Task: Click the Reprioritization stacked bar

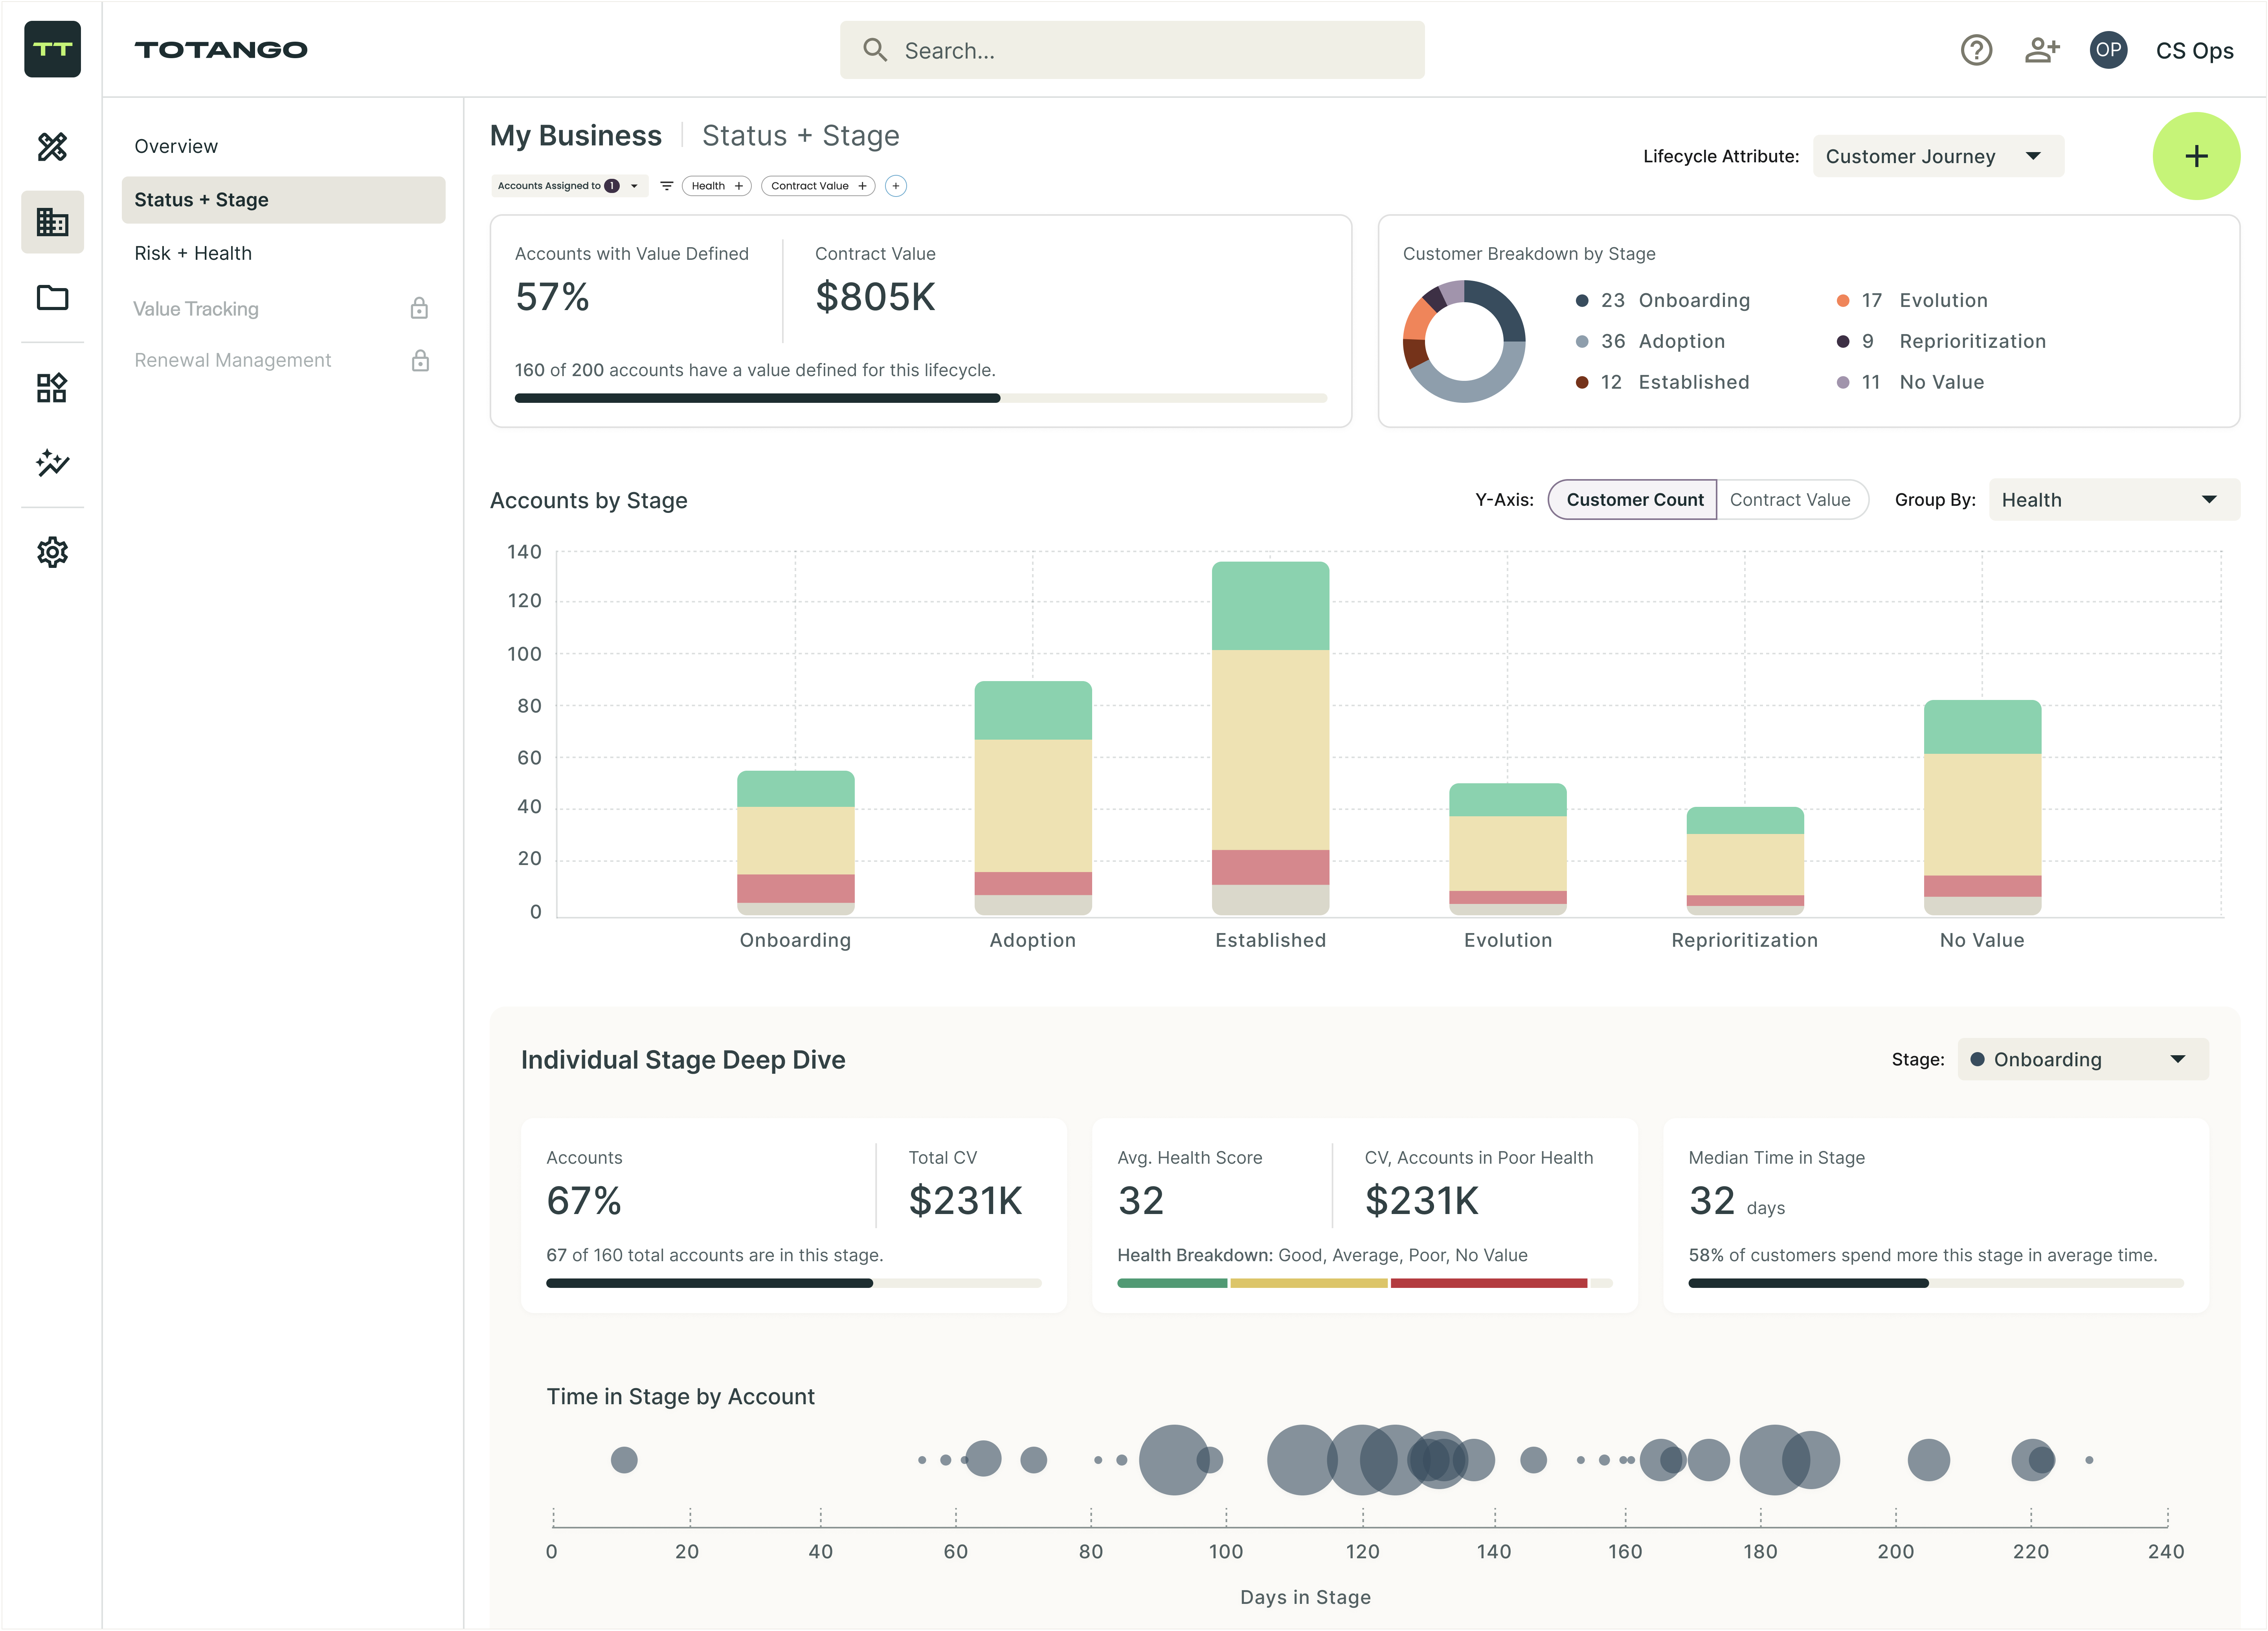Action: pos(1745,861)
